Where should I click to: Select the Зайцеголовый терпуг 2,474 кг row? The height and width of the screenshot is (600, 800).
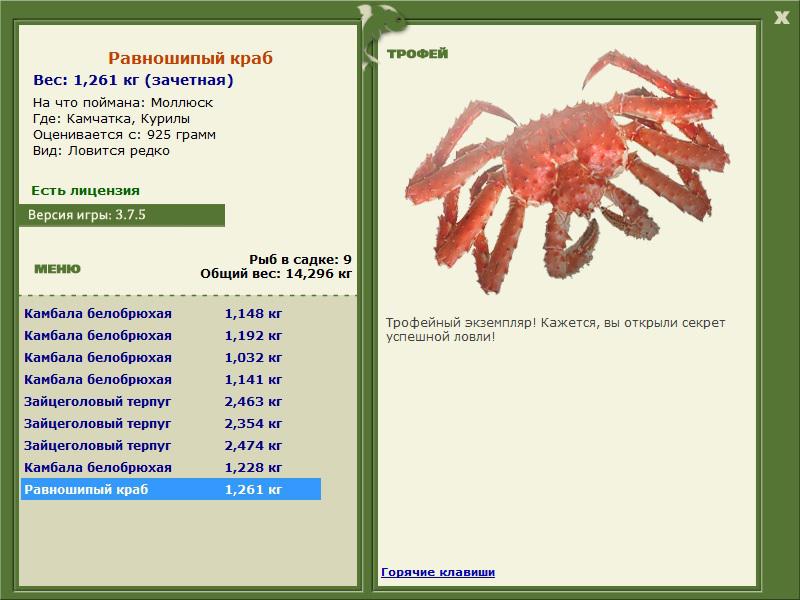pos(170,445)
